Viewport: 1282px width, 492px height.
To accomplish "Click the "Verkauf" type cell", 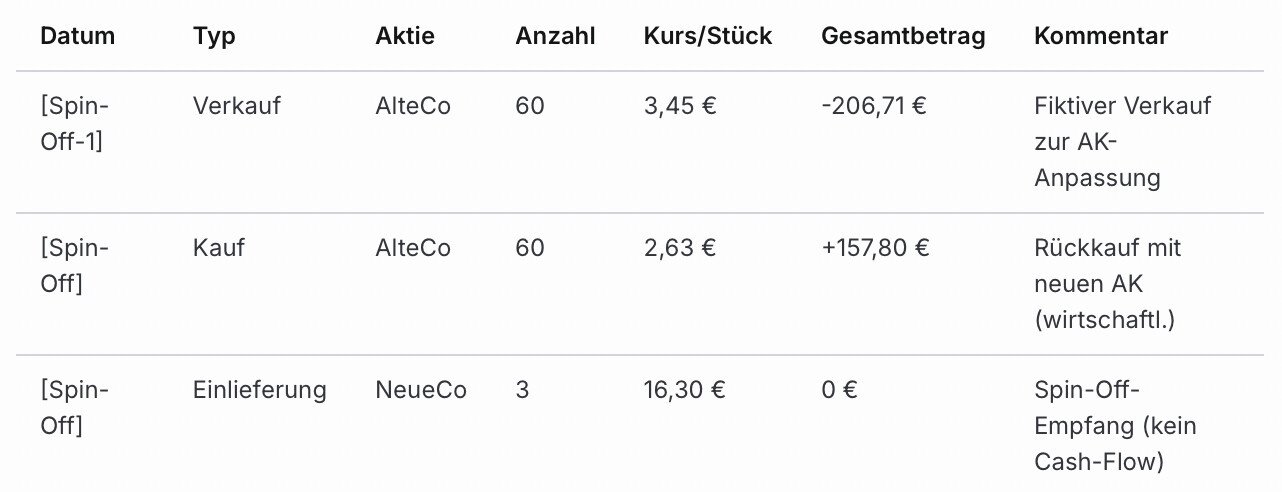I will [237, 106].
